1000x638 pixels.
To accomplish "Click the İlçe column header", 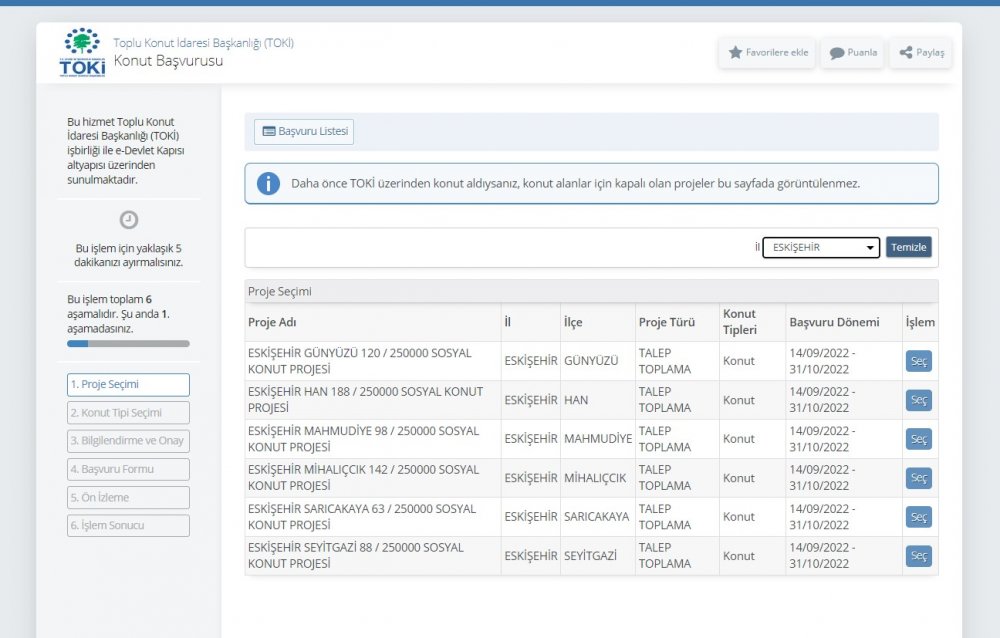I will (x=573, y=322).
